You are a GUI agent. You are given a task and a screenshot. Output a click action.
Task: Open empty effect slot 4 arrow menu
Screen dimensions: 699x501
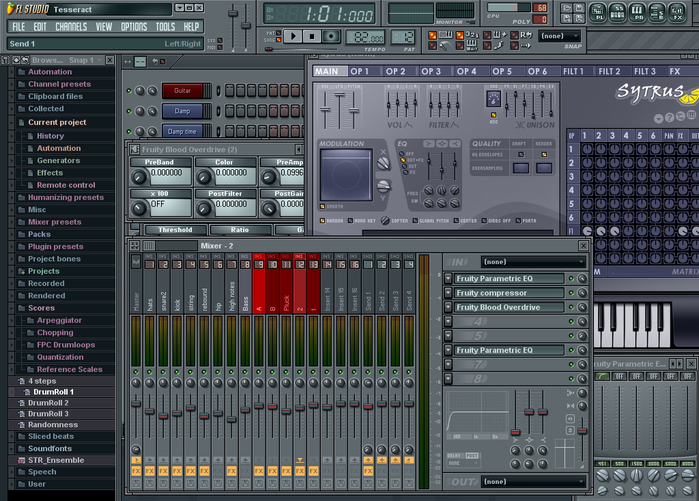[448, 321]
